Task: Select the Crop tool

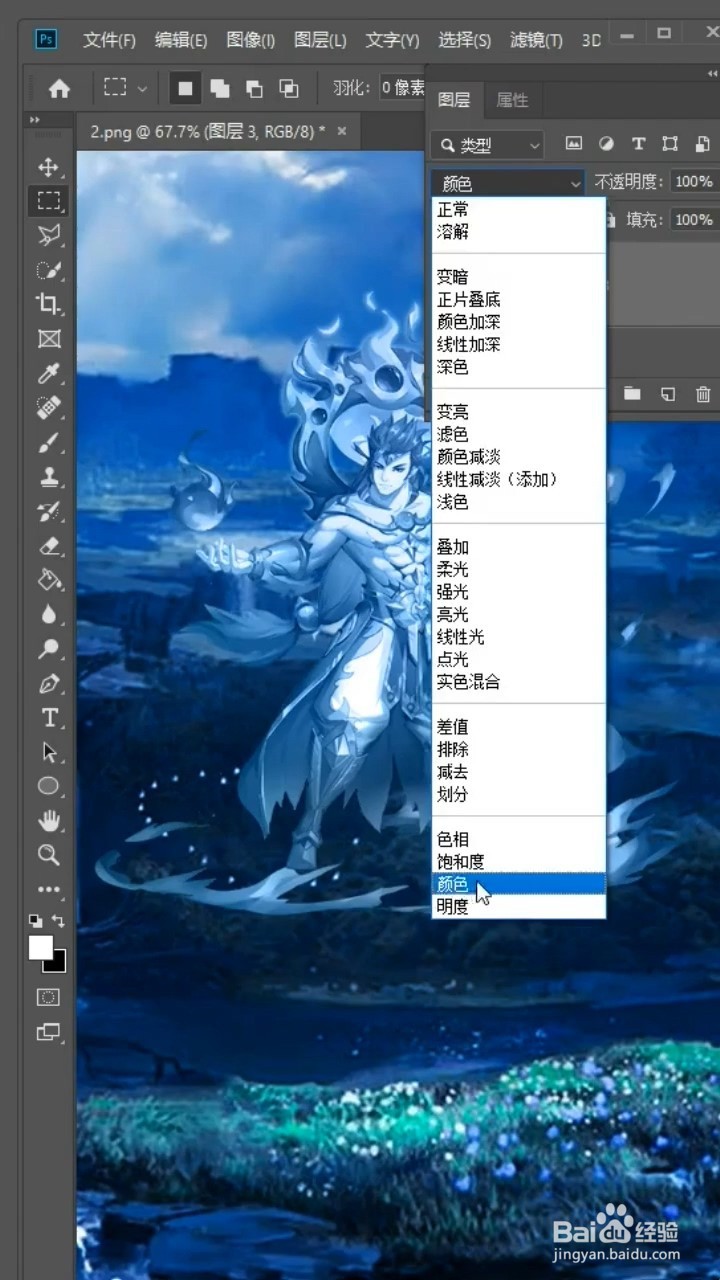Action: [x=48, y=304]
